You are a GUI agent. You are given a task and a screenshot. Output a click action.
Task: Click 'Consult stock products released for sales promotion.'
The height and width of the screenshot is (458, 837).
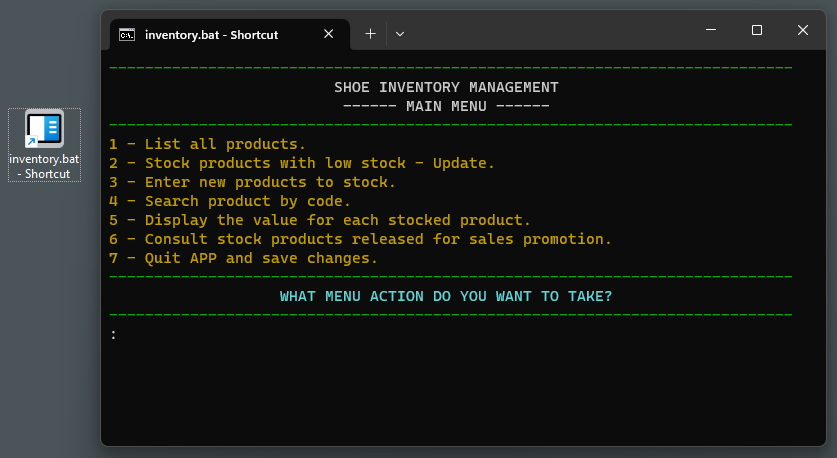pyautogui.click(x=360, y=239)
